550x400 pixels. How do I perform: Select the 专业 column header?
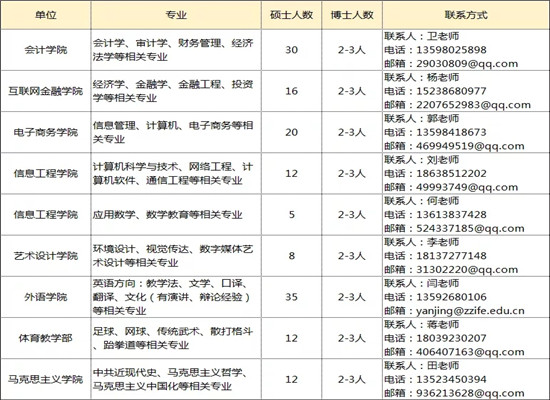[176, 15]
